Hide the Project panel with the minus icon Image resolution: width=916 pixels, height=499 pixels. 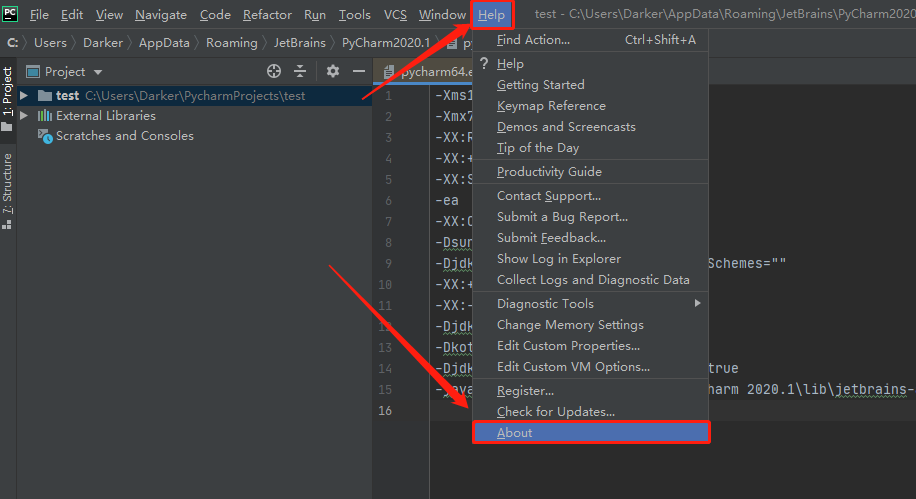pyautogui.click(x=359, y=71)
